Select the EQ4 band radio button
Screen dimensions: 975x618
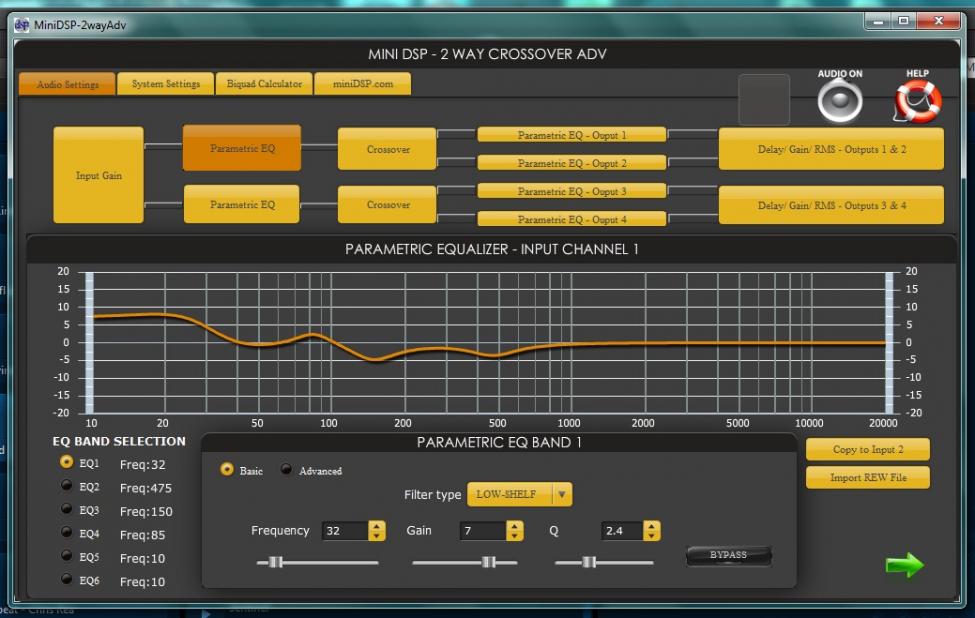click(67, 532)
